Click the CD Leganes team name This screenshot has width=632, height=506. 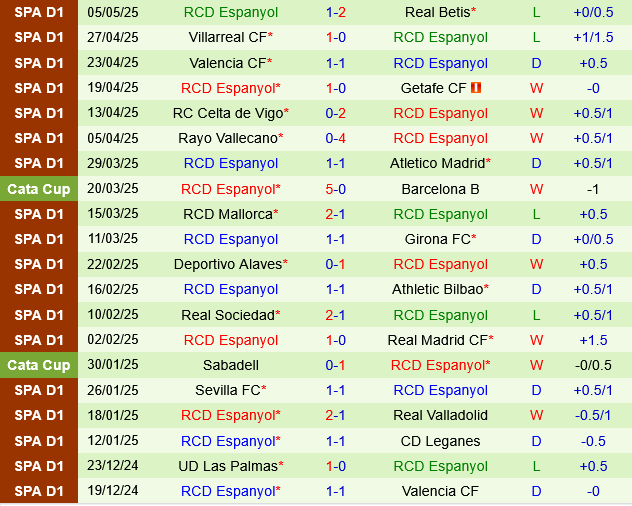440,441
